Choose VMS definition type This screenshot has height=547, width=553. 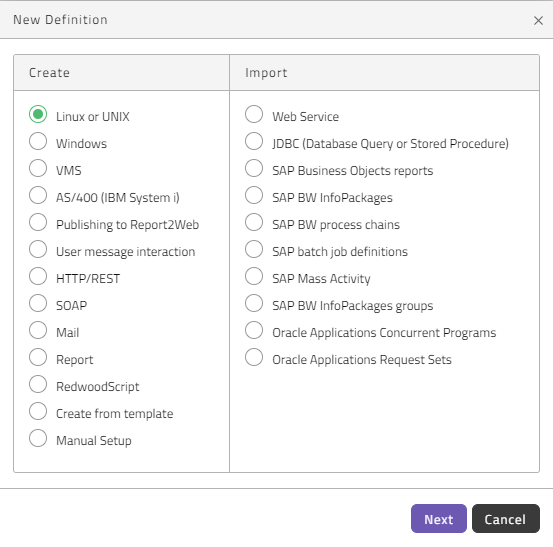(38, 168)
